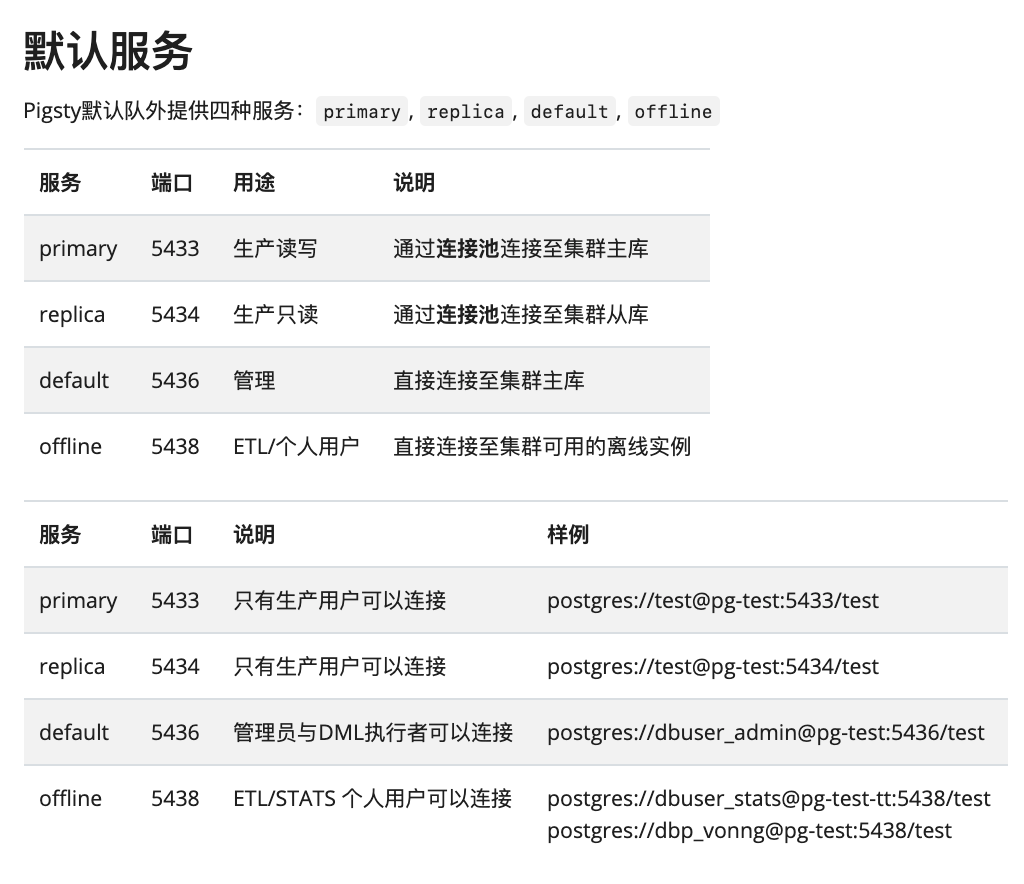
Task: Select the inline code word primary
Action: coord(362,112)
